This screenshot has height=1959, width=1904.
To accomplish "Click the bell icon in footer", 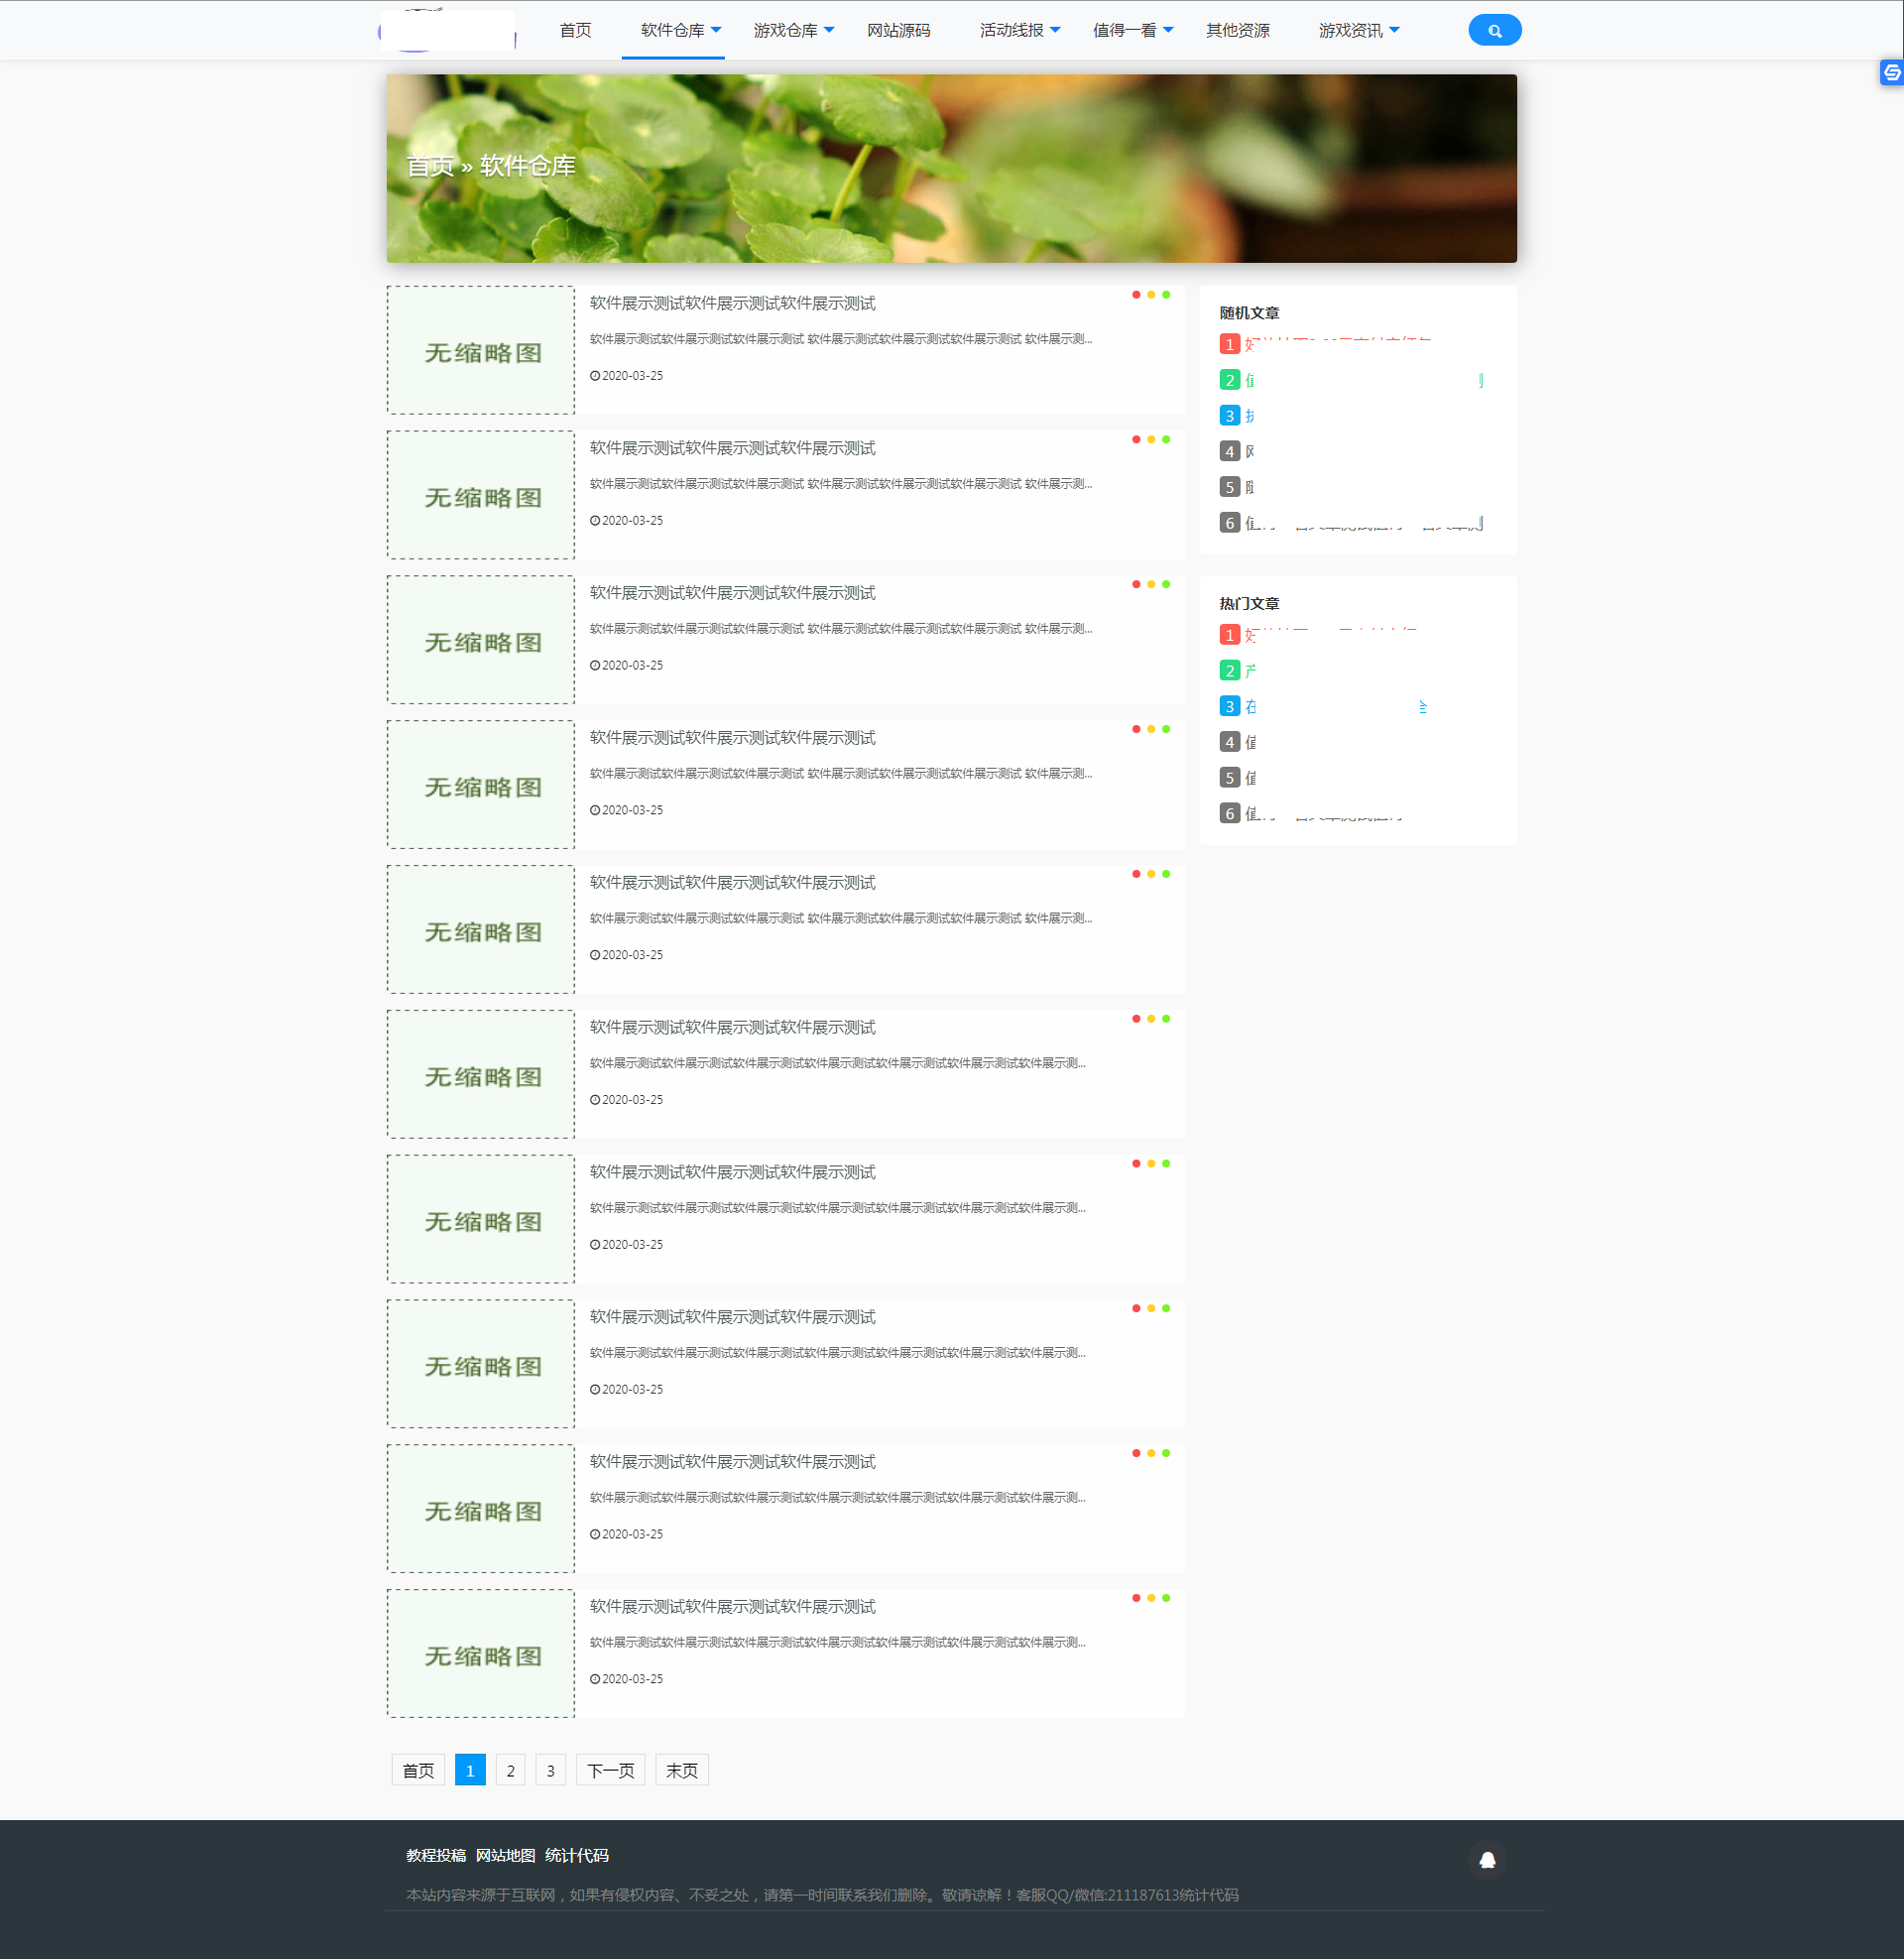I will coord(1487,1859).
